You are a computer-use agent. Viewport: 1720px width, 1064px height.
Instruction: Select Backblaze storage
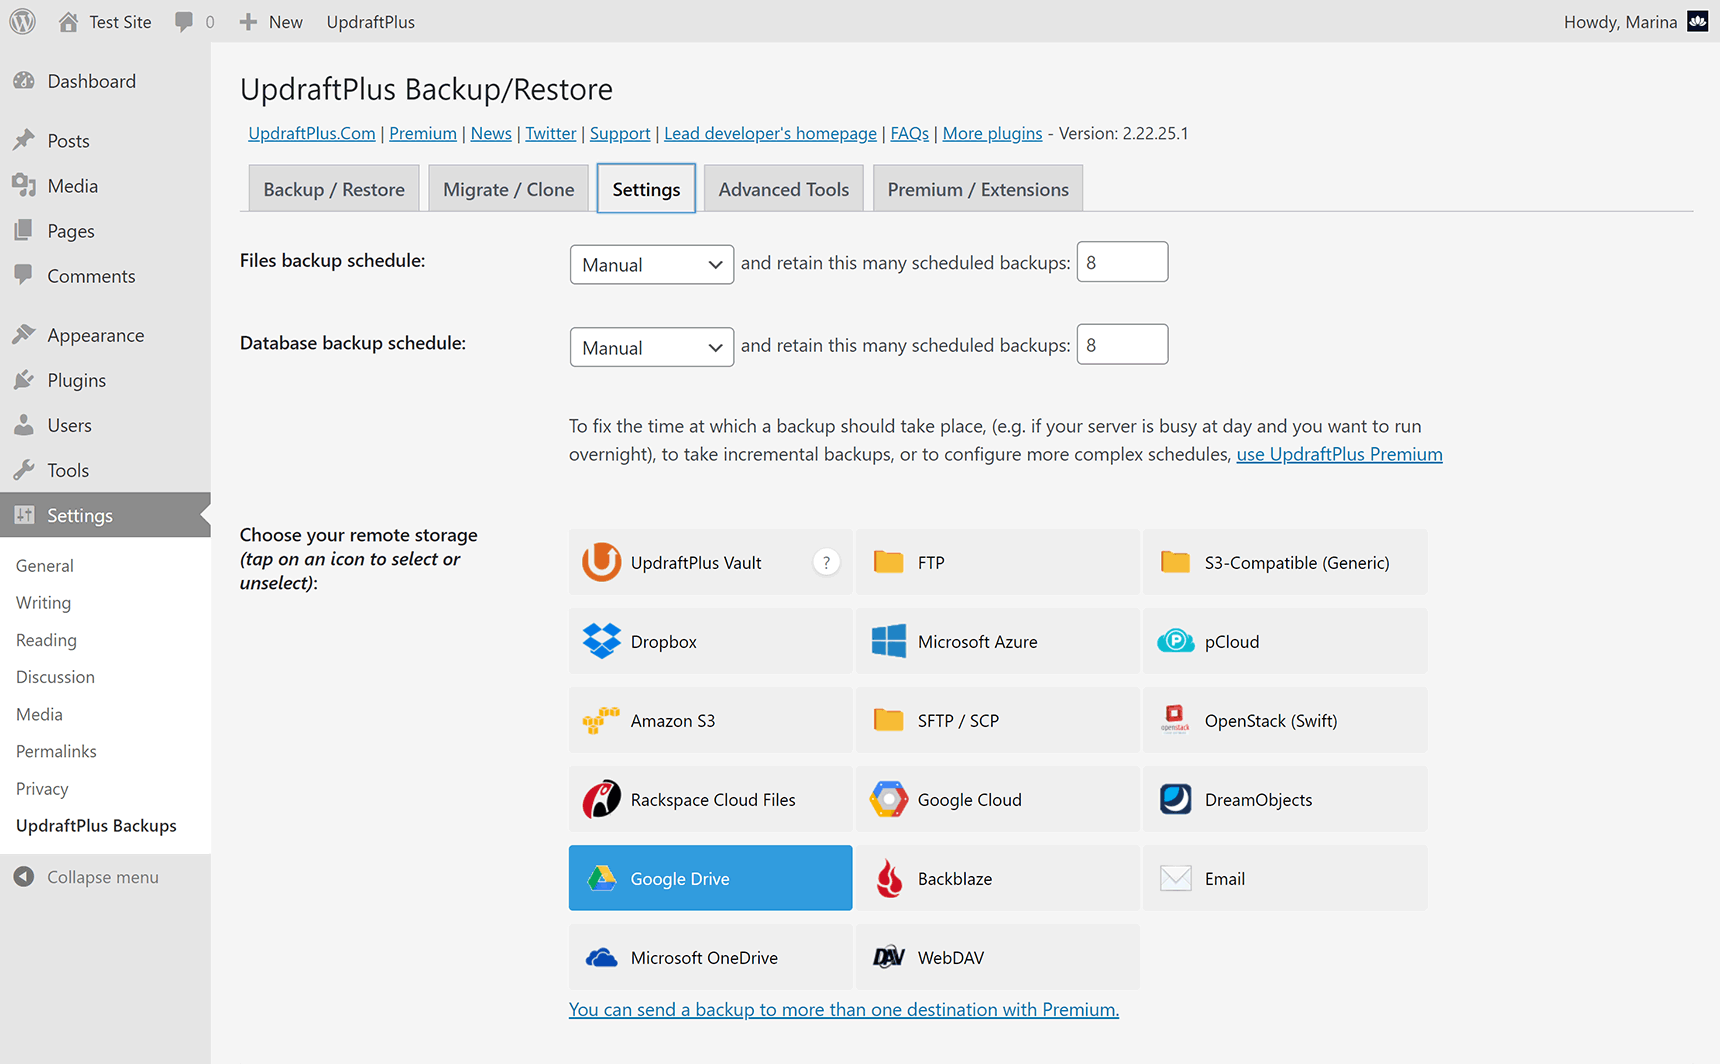click(x=997, y=878)
